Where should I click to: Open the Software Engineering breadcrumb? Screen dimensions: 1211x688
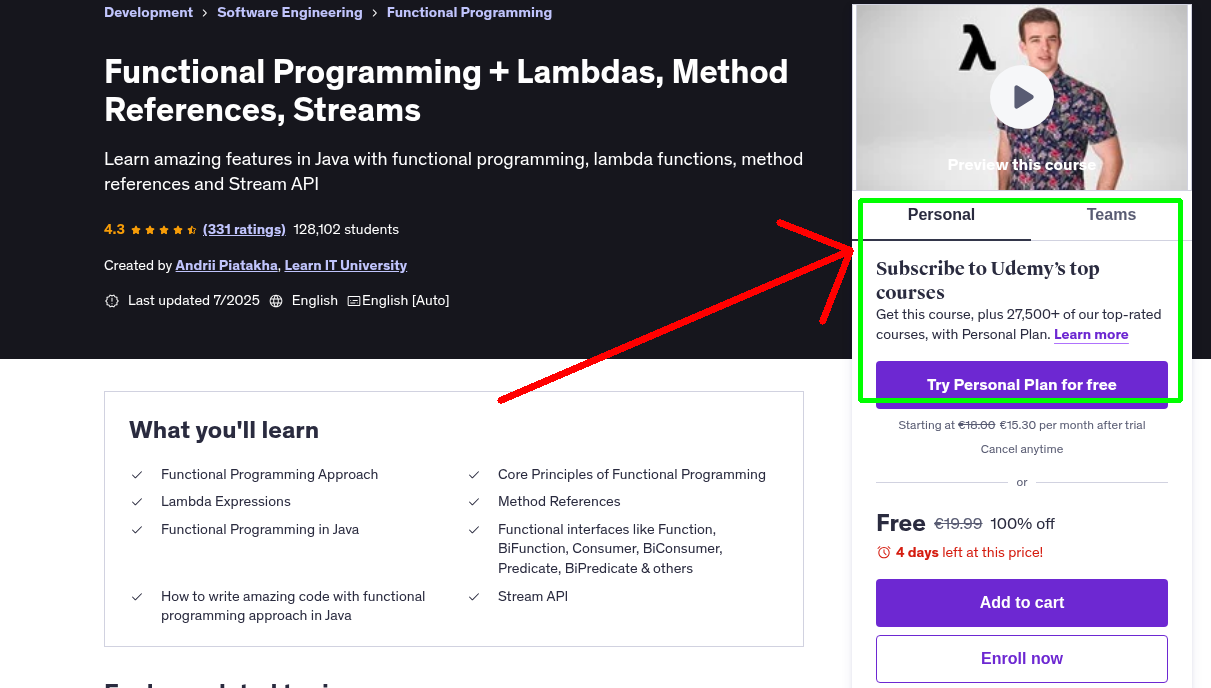click(290, 13)
